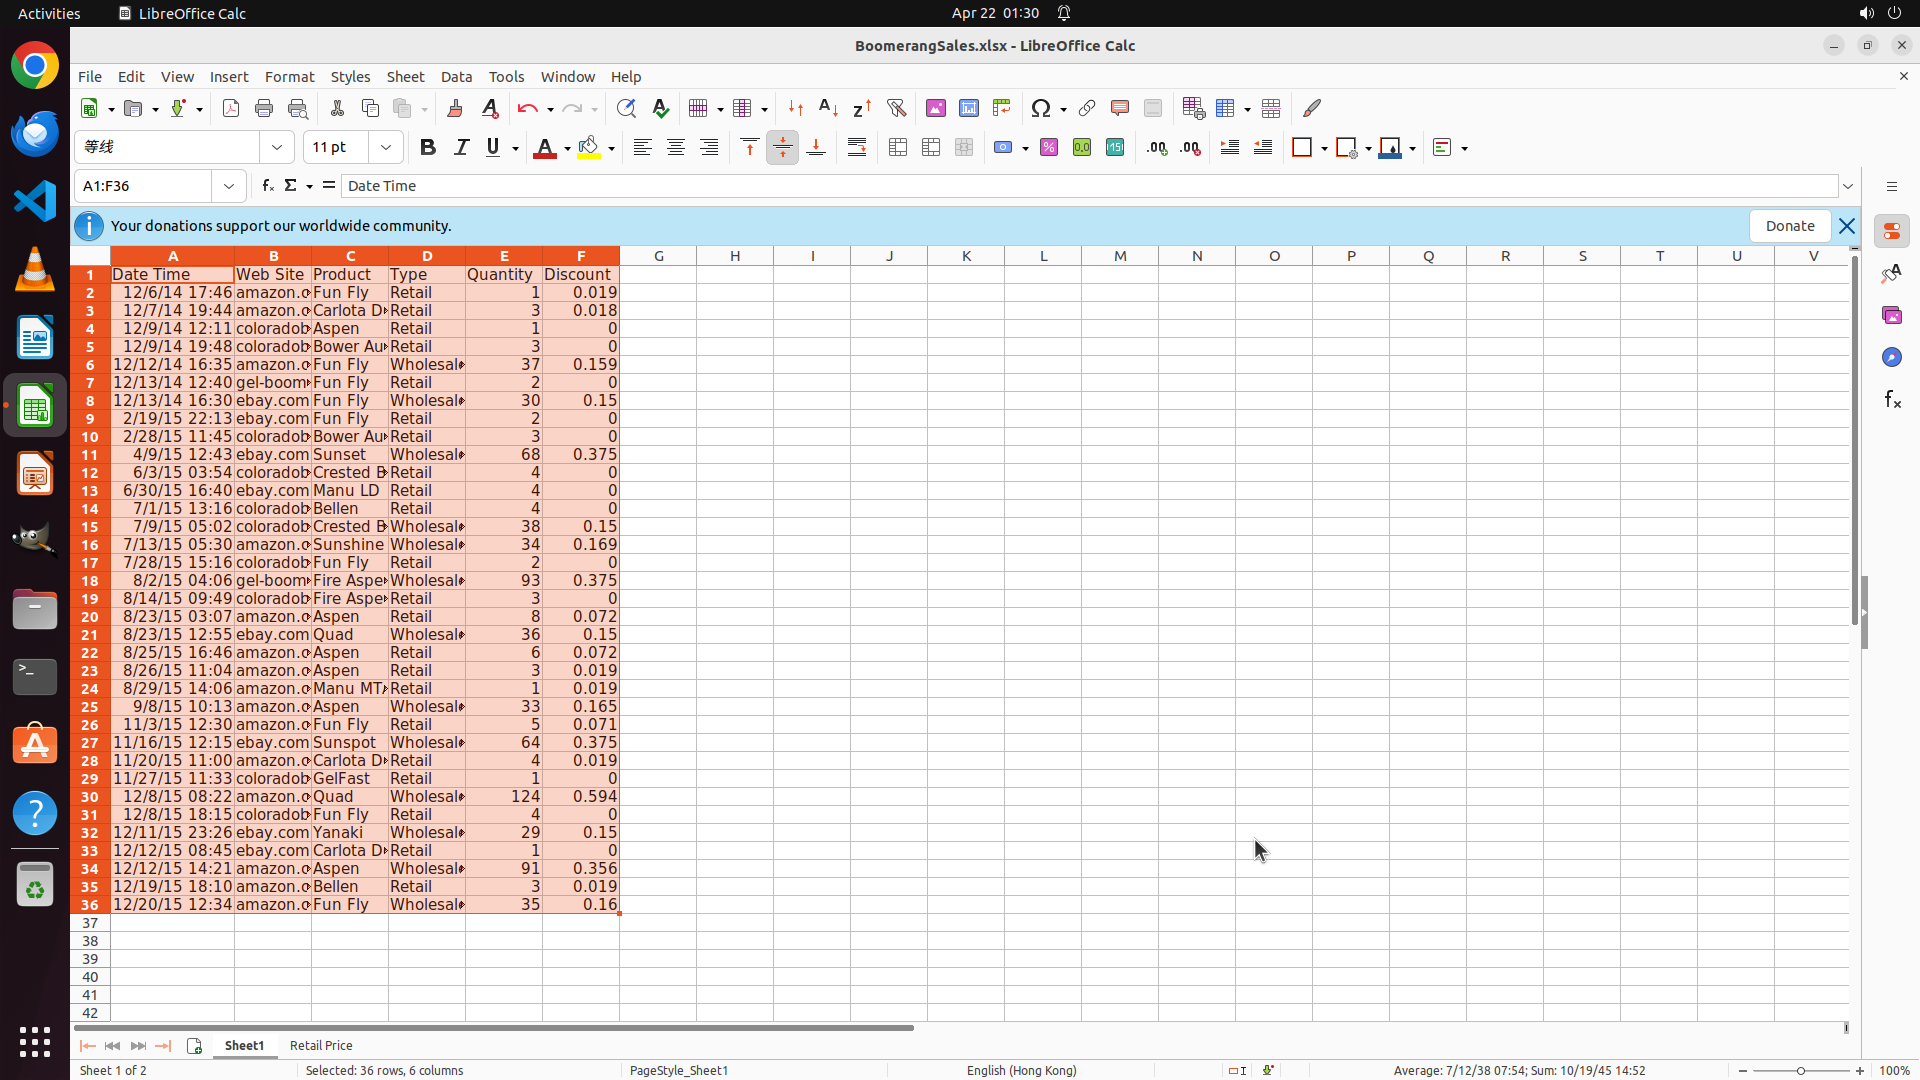The width and height of the screenshot is (1920, 1080).
Task: Open the Data menu
Action: pyautogui.click(x=456, y=77)
